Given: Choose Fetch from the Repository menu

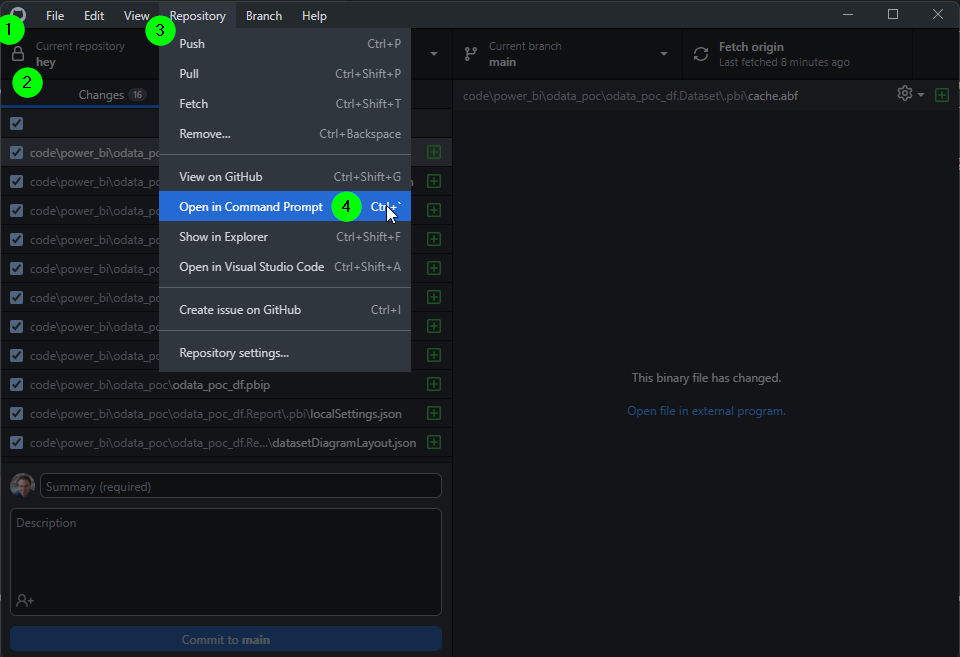Looking at the screenshot, I should pos(285,104).
